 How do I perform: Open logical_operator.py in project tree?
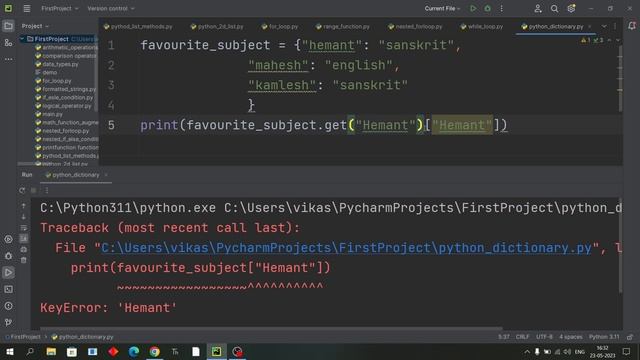63,106
